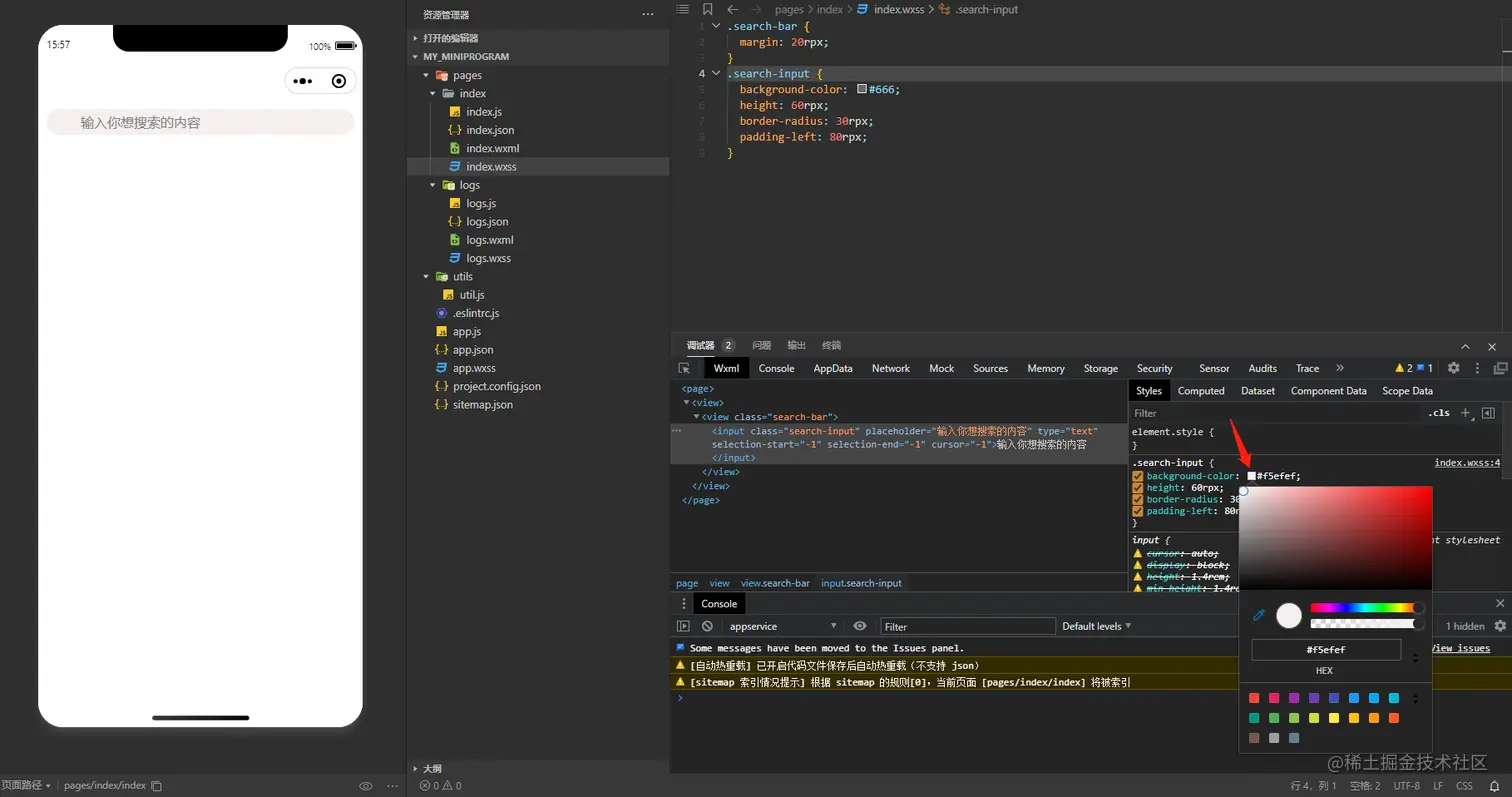The height and width of the screenshot is (797, 1512).
Task: Click the editor bookmark icon
Action: coord(708,9)
